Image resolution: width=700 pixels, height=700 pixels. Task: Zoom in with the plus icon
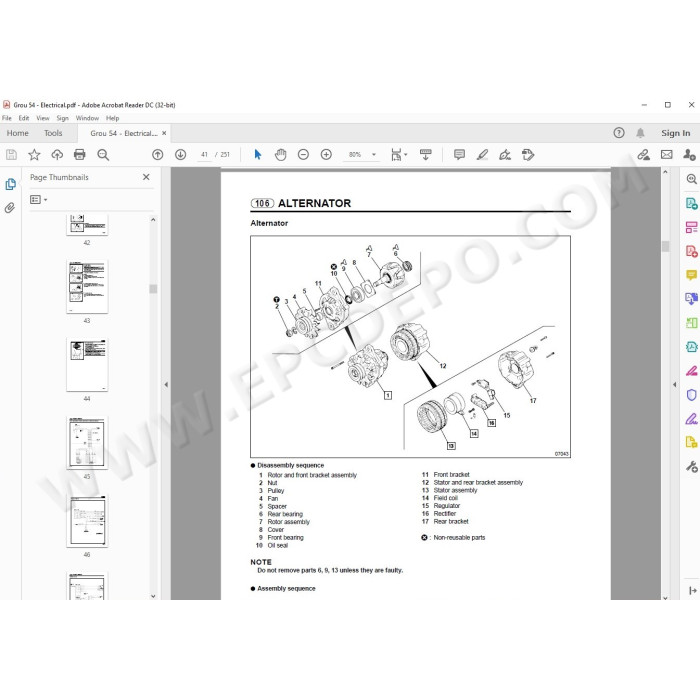point(326,155)
